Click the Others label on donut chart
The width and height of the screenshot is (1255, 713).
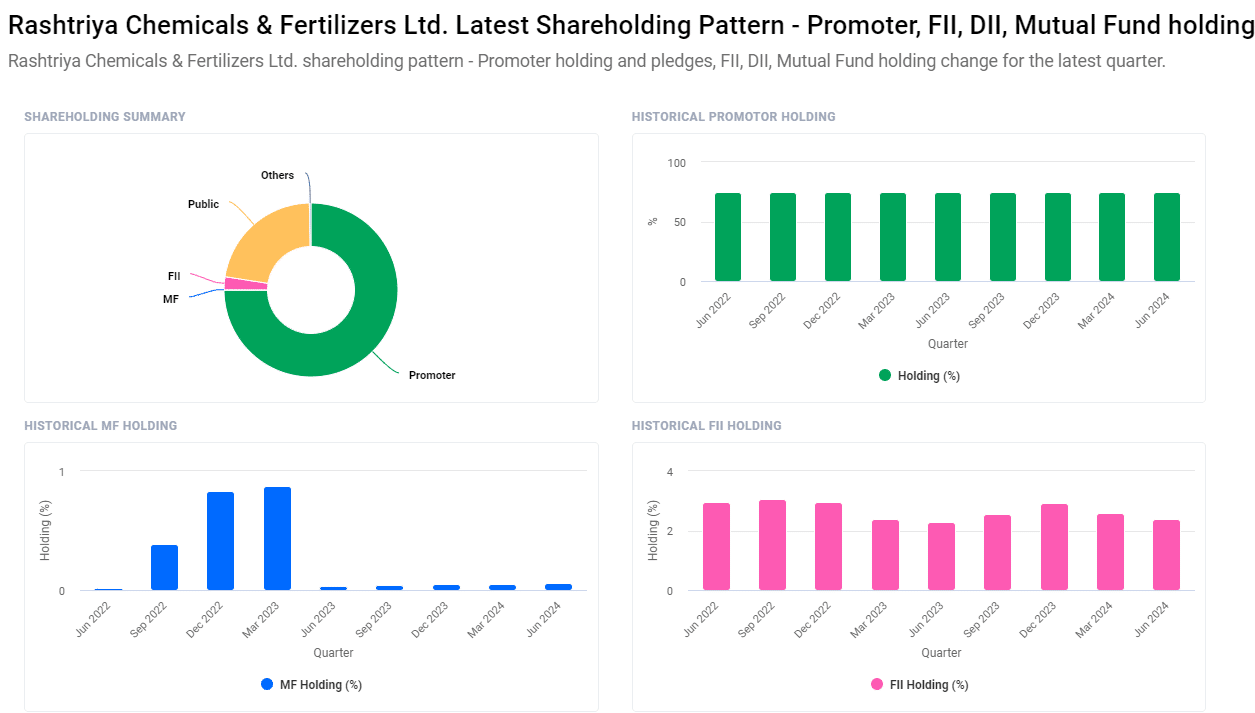point(278,176)
